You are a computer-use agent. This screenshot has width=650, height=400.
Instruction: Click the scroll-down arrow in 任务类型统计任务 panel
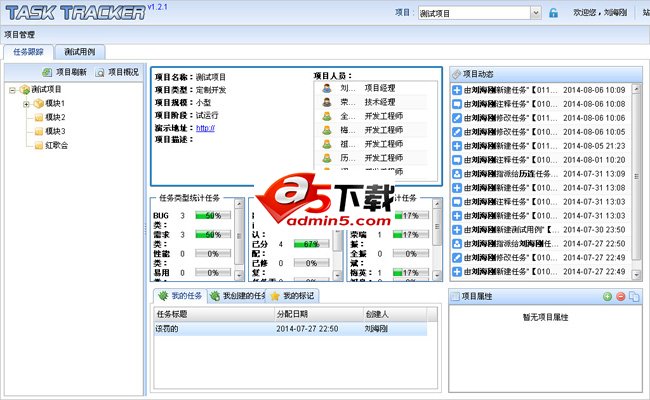[x=239, y=275]
